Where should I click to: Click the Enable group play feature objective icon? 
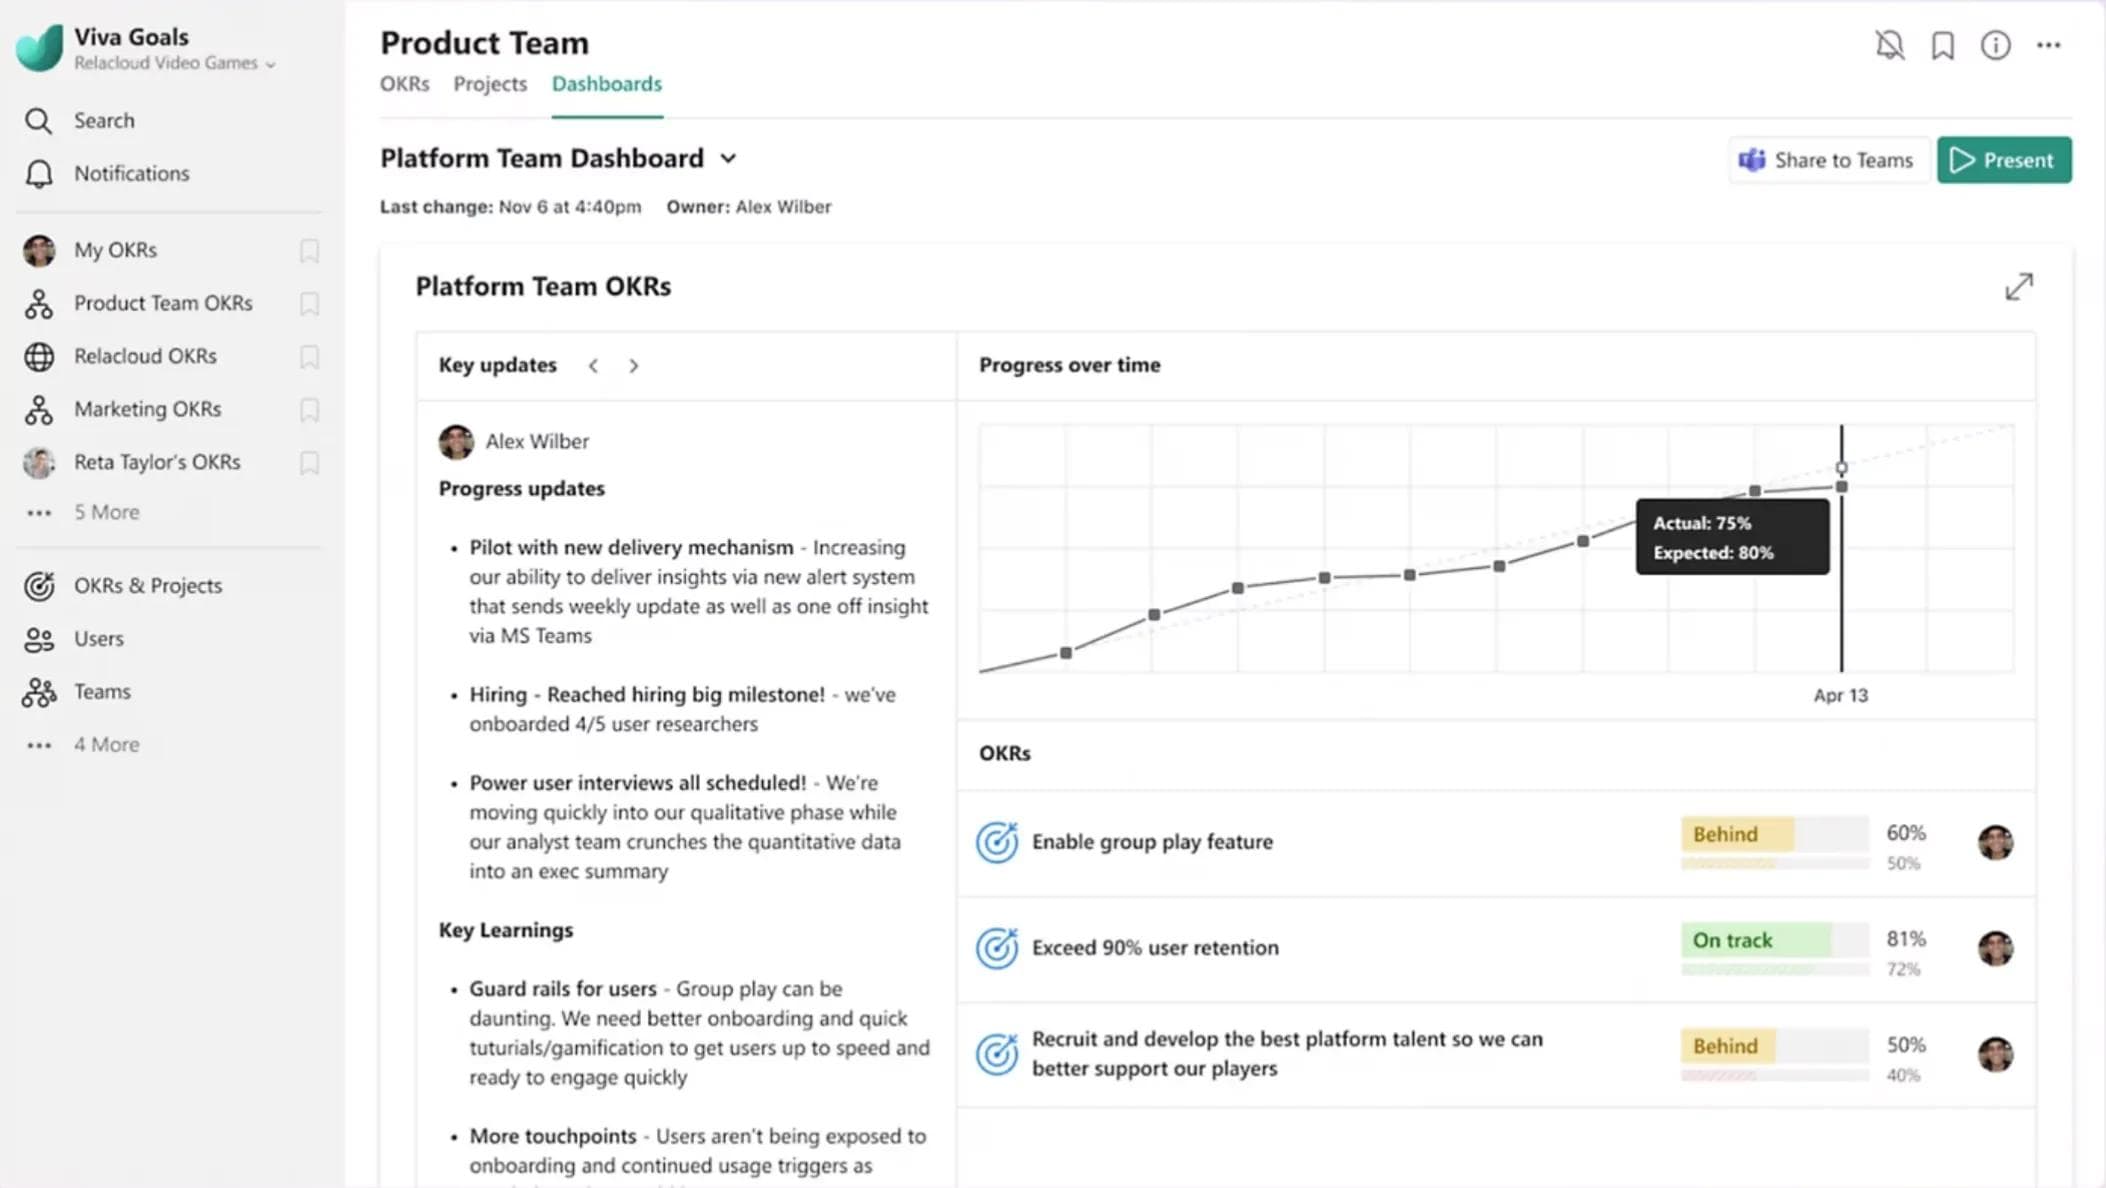(x=996, y=843)
